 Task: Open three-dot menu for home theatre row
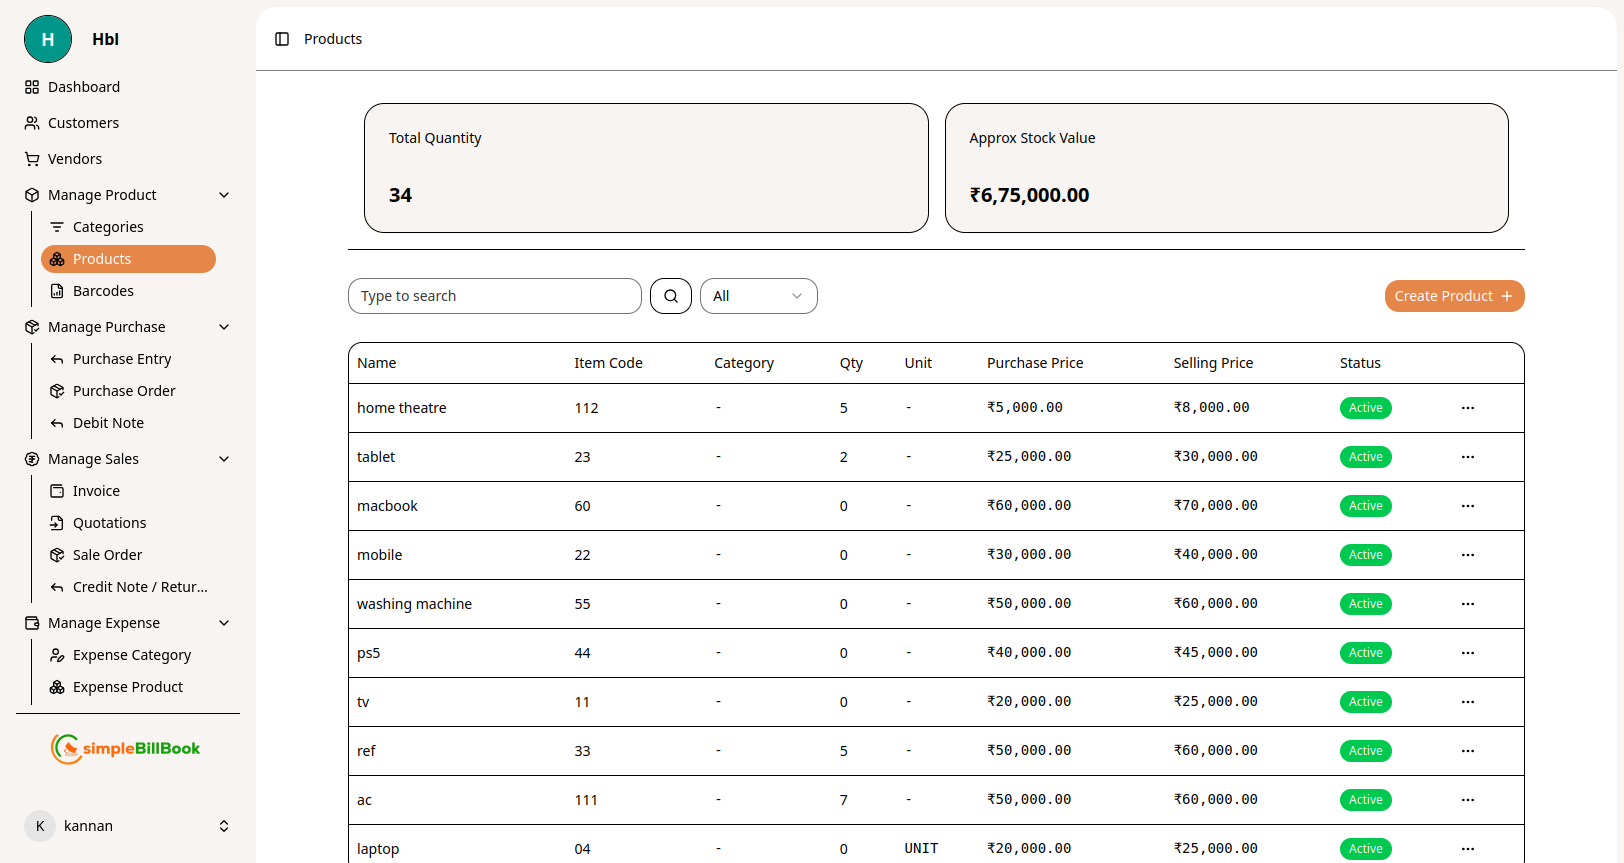(x=1467, y=408)
